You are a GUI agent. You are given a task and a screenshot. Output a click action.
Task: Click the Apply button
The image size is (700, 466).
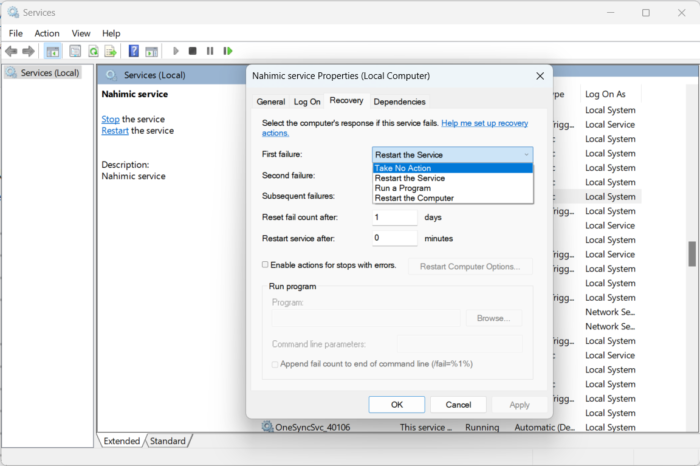(x=519, y=404)
